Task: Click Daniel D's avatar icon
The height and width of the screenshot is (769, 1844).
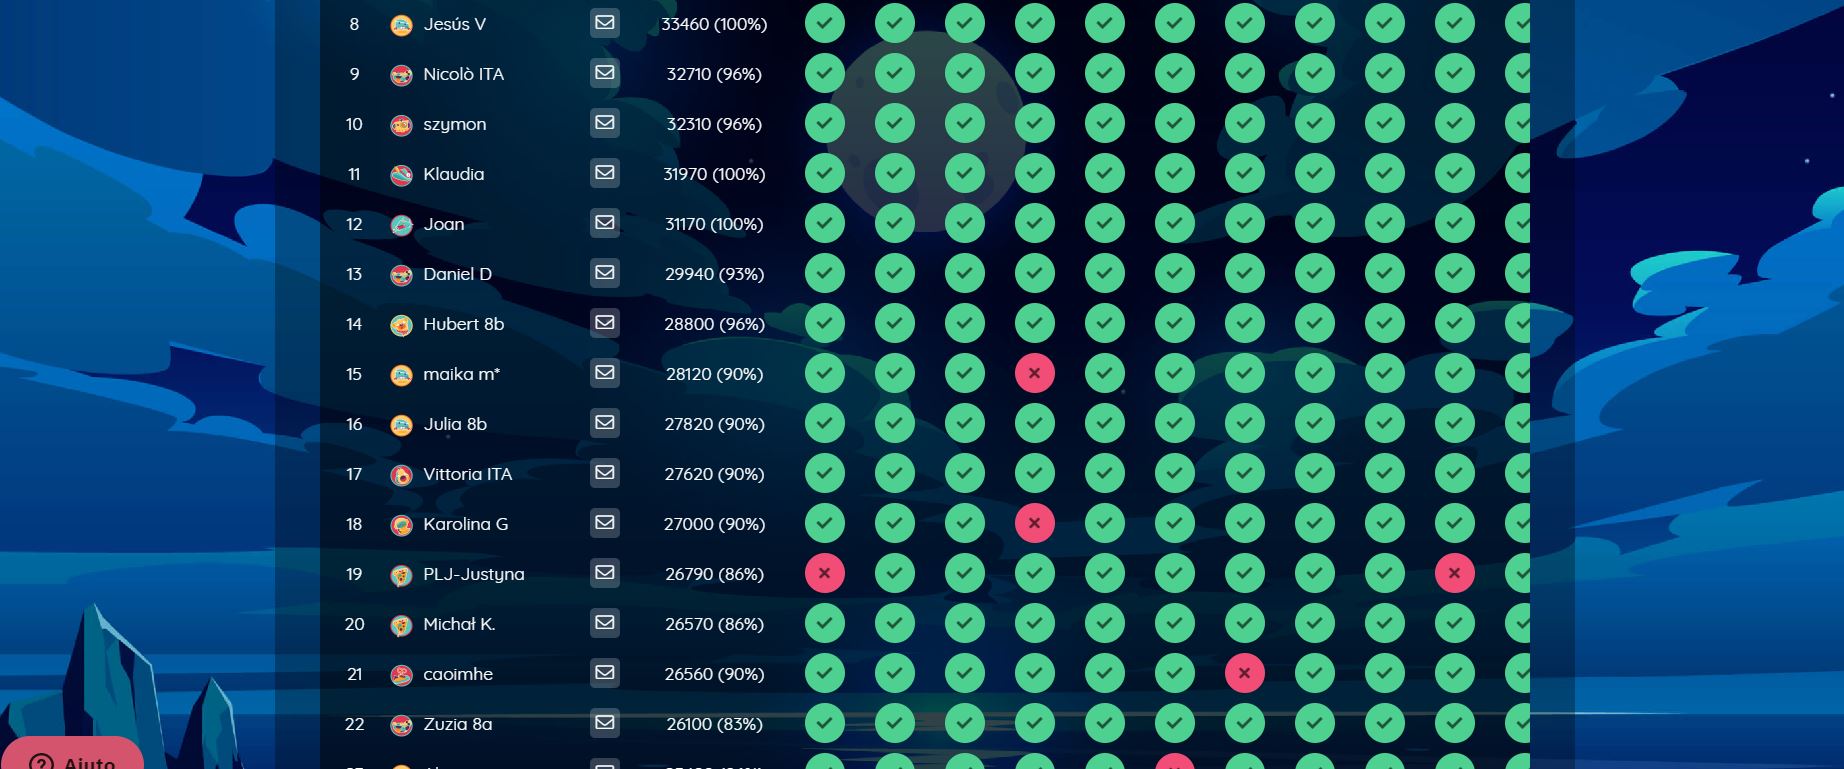Action: tap(401, 275)
